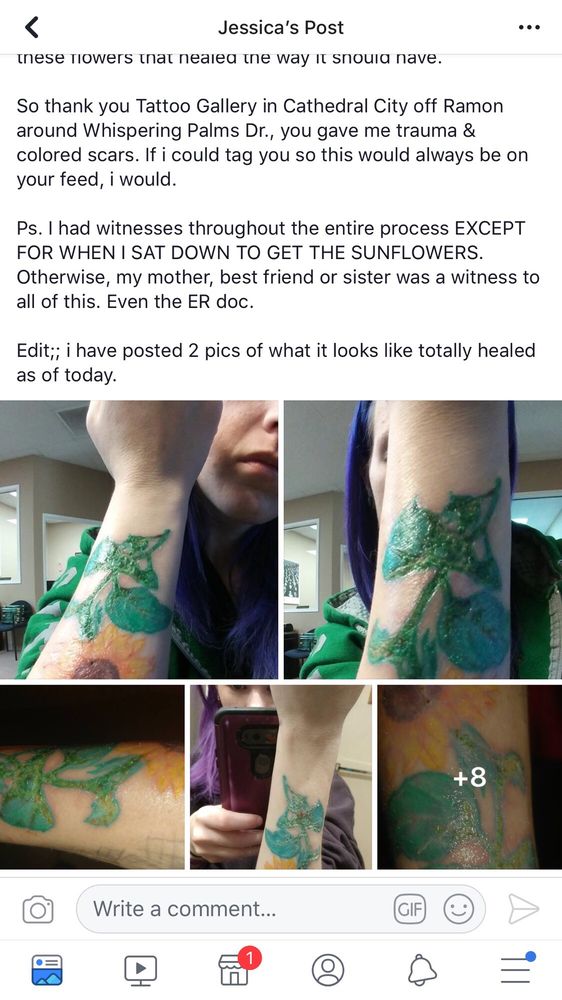Screen dimensions: 562x1000
Task: Open the GIF picker
Action: pyautogui.click(x=410, y=909)
